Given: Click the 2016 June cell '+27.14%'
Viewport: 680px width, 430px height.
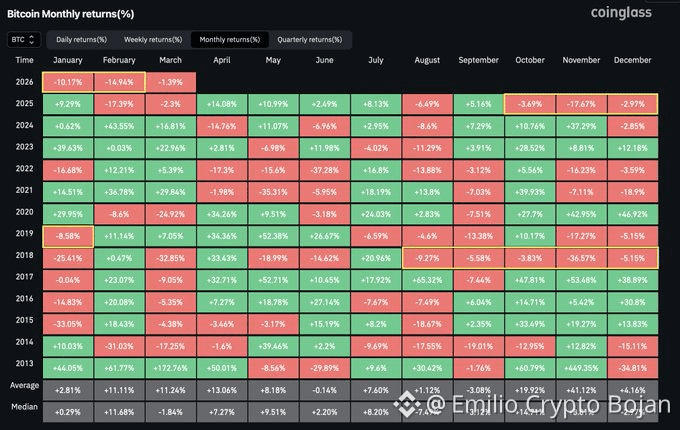Looking at the screenshot, I should pyautogui.click(x=324, y=302).
